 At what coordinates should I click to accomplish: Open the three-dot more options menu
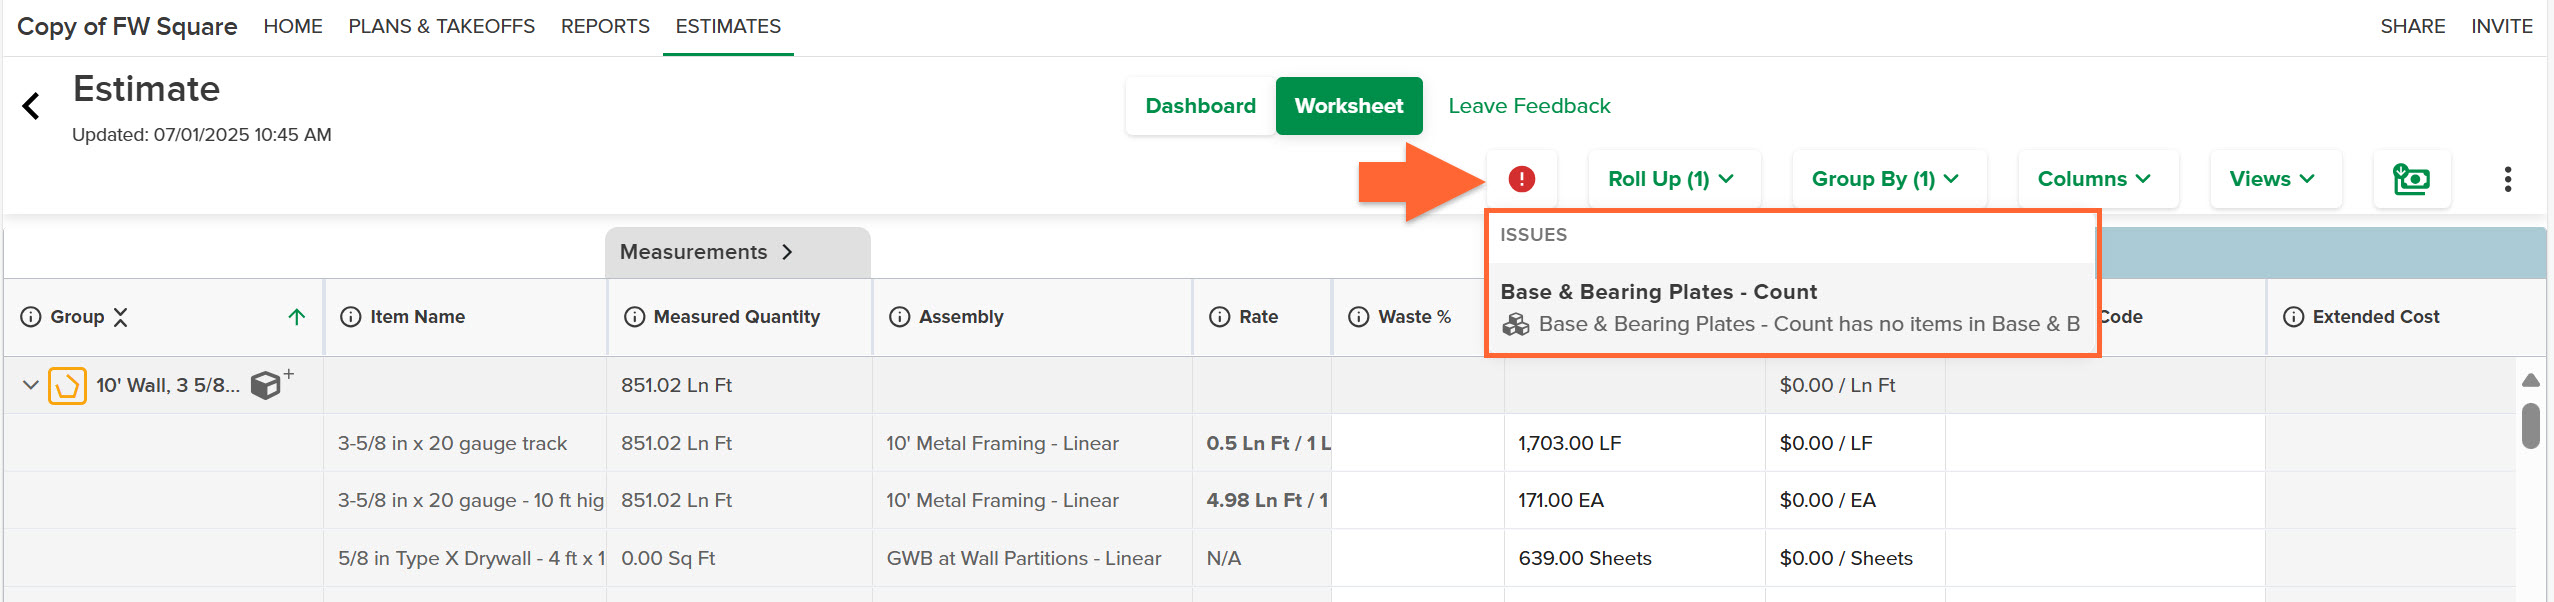[2507, 179]
